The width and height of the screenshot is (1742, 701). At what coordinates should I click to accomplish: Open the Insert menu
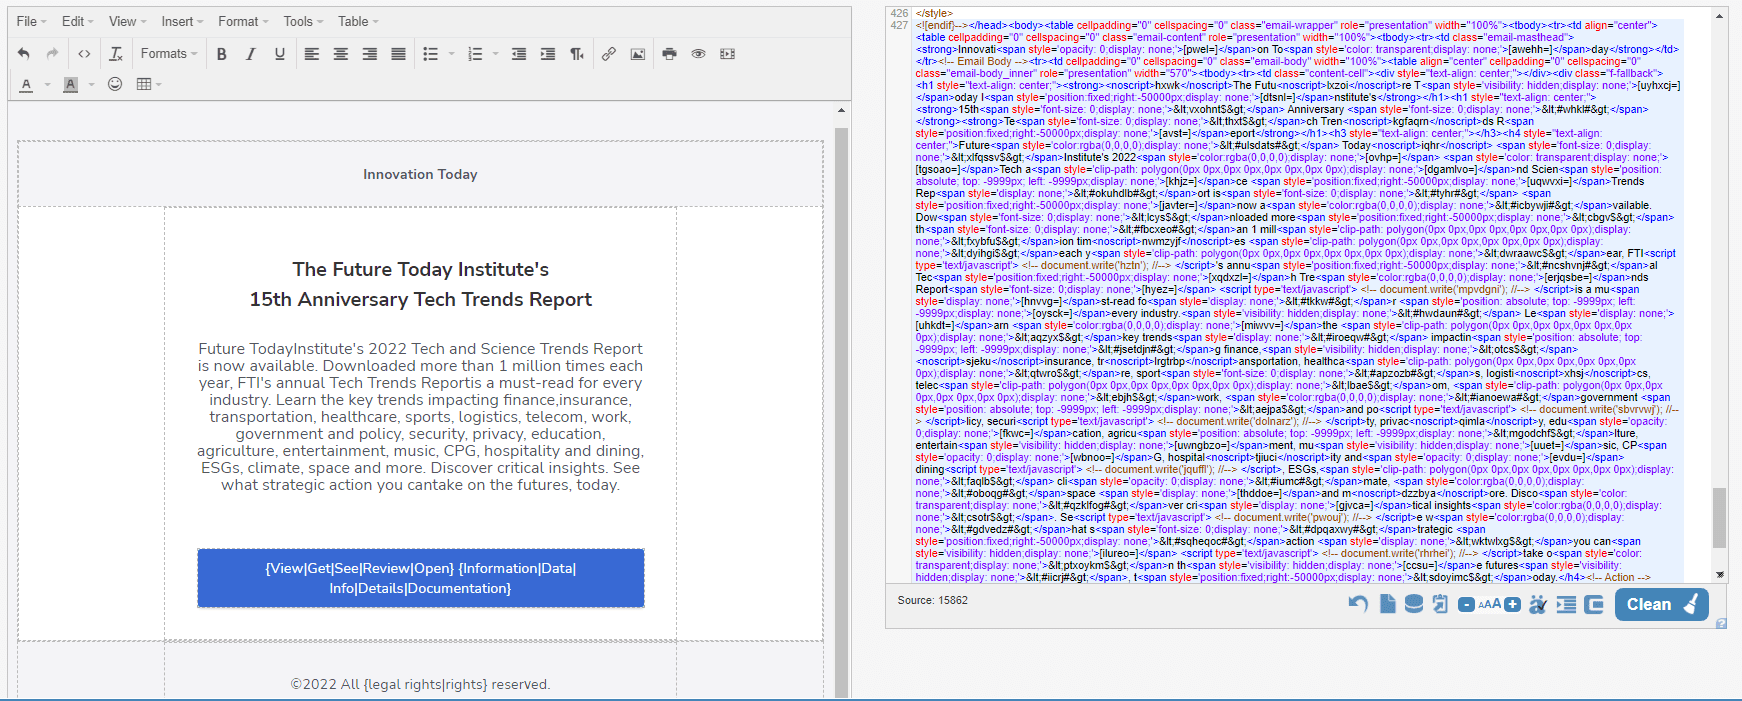pyautogui.click(x=182, y=21)
